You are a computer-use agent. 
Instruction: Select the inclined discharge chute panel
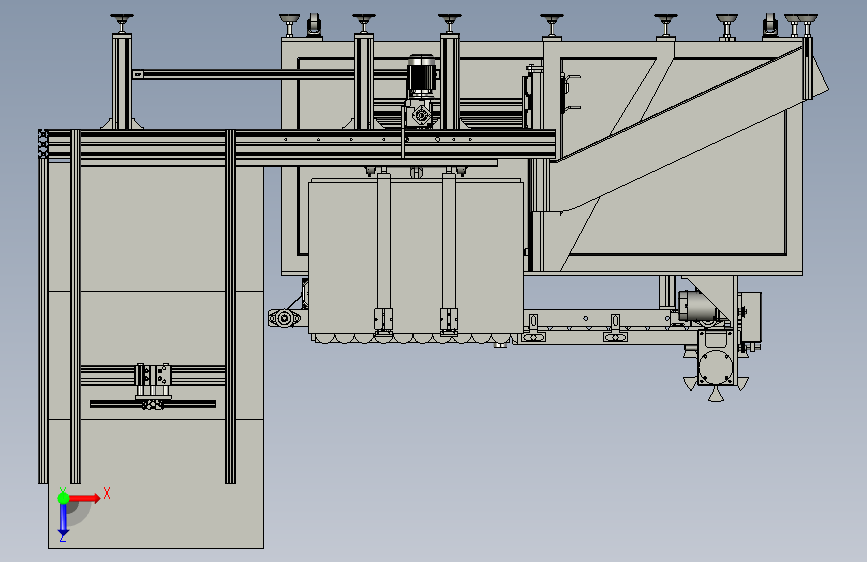pyautogui.click(x=677, y=130)
